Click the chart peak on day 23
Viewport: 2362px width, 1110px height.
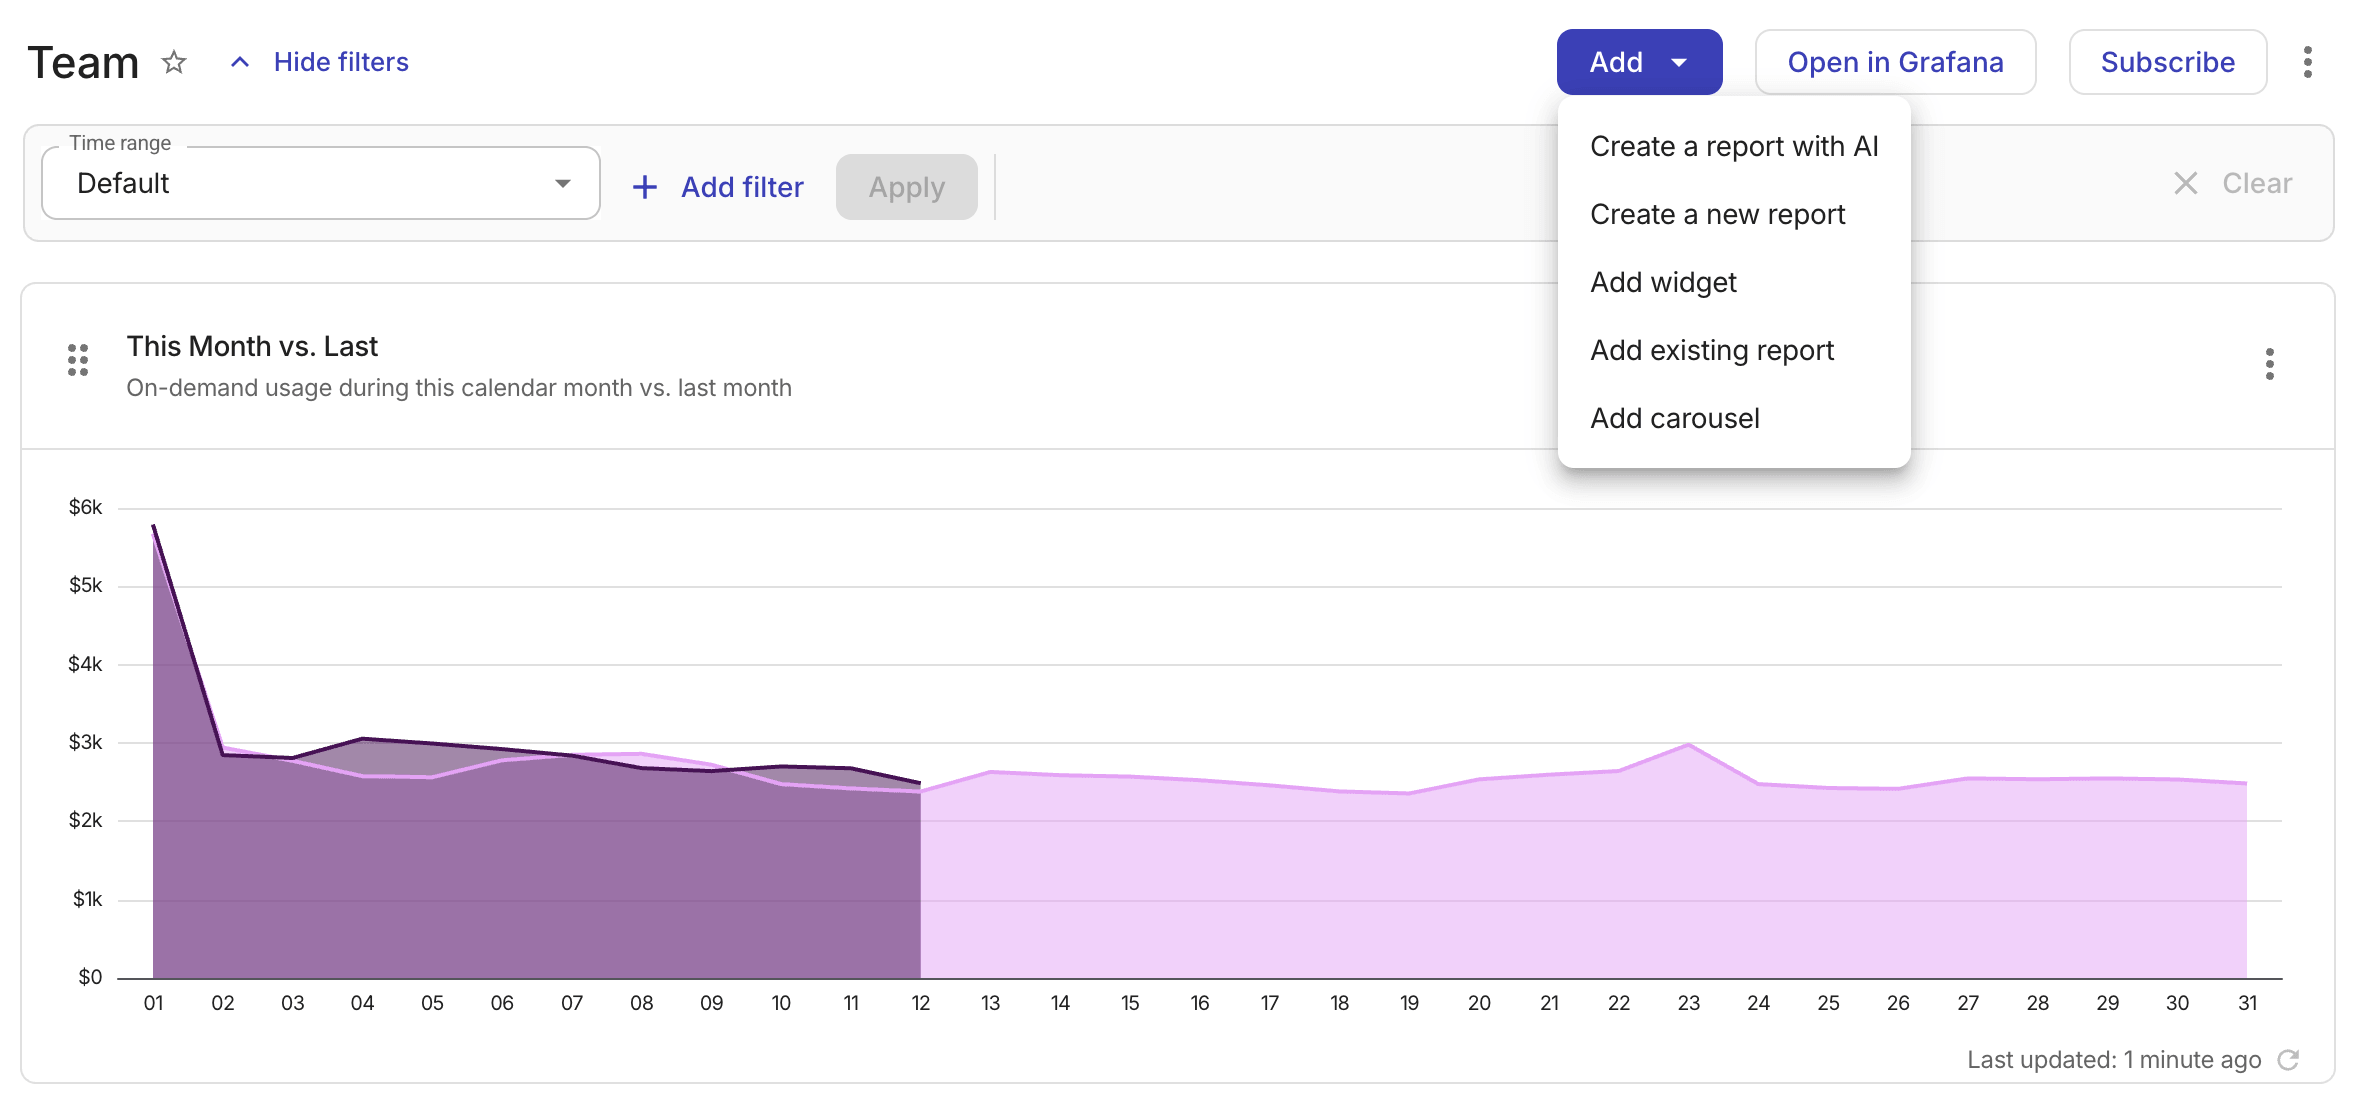tap(1689, 744)
